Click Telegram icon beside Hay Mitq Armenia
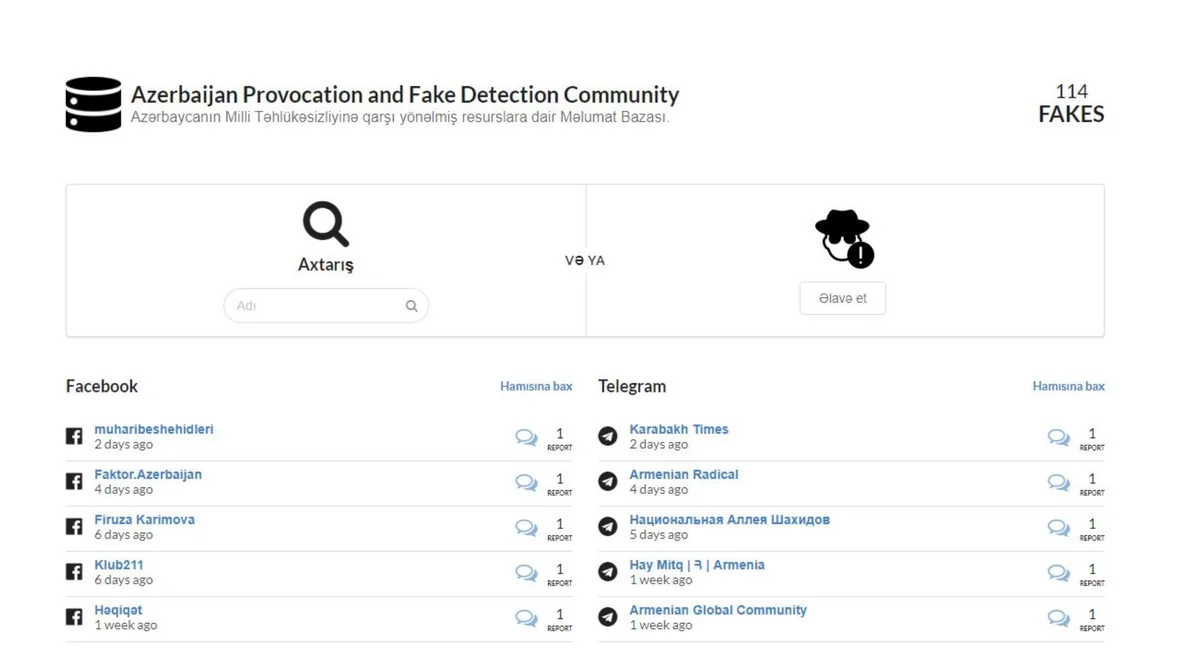 (x=608, y=571)
